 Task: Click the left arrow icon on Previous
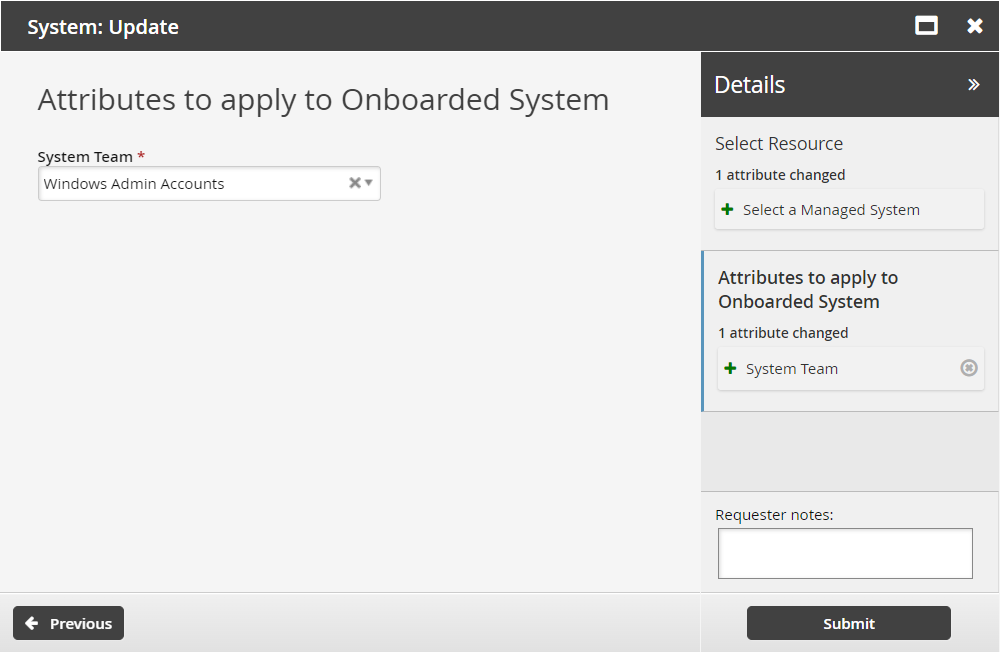coord(32,623)
